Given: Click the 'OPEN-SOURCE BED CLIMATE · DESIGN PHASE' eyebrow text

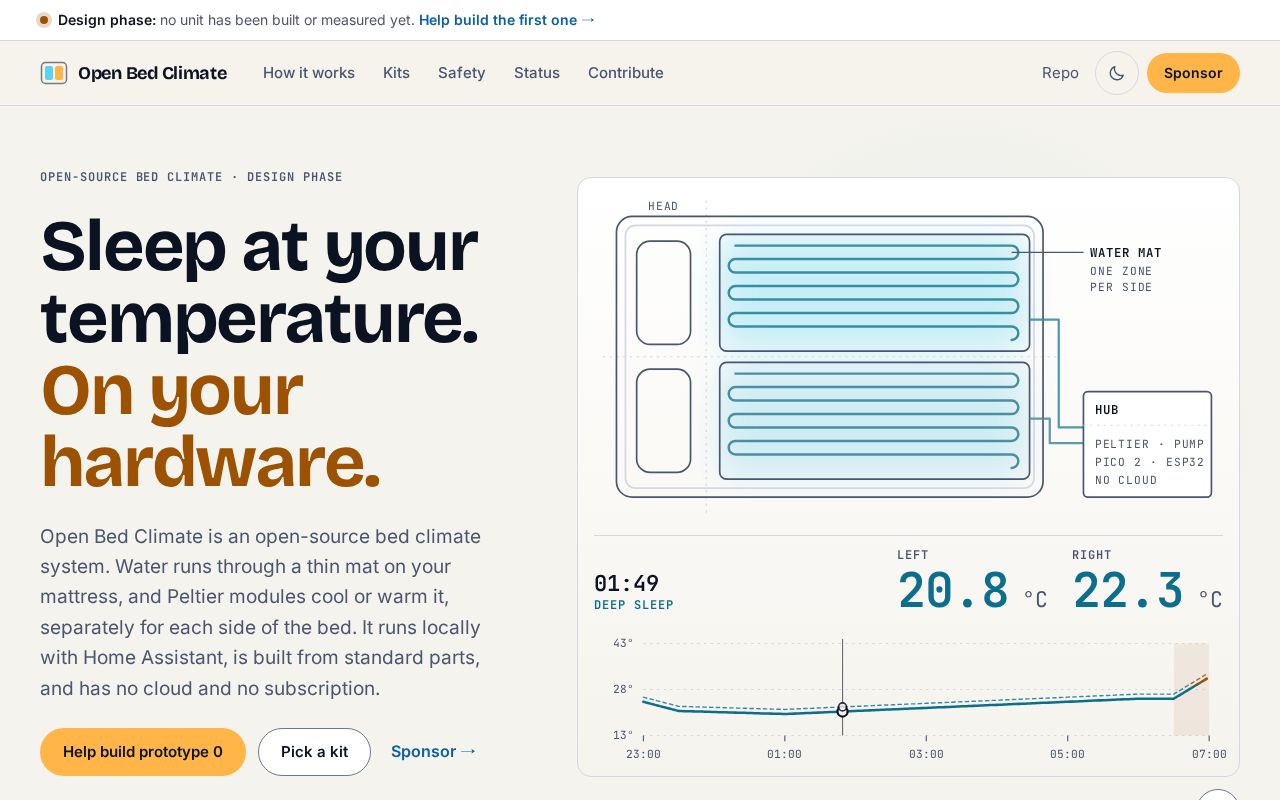Looking at the screenshot, I should tap(191, 177).
